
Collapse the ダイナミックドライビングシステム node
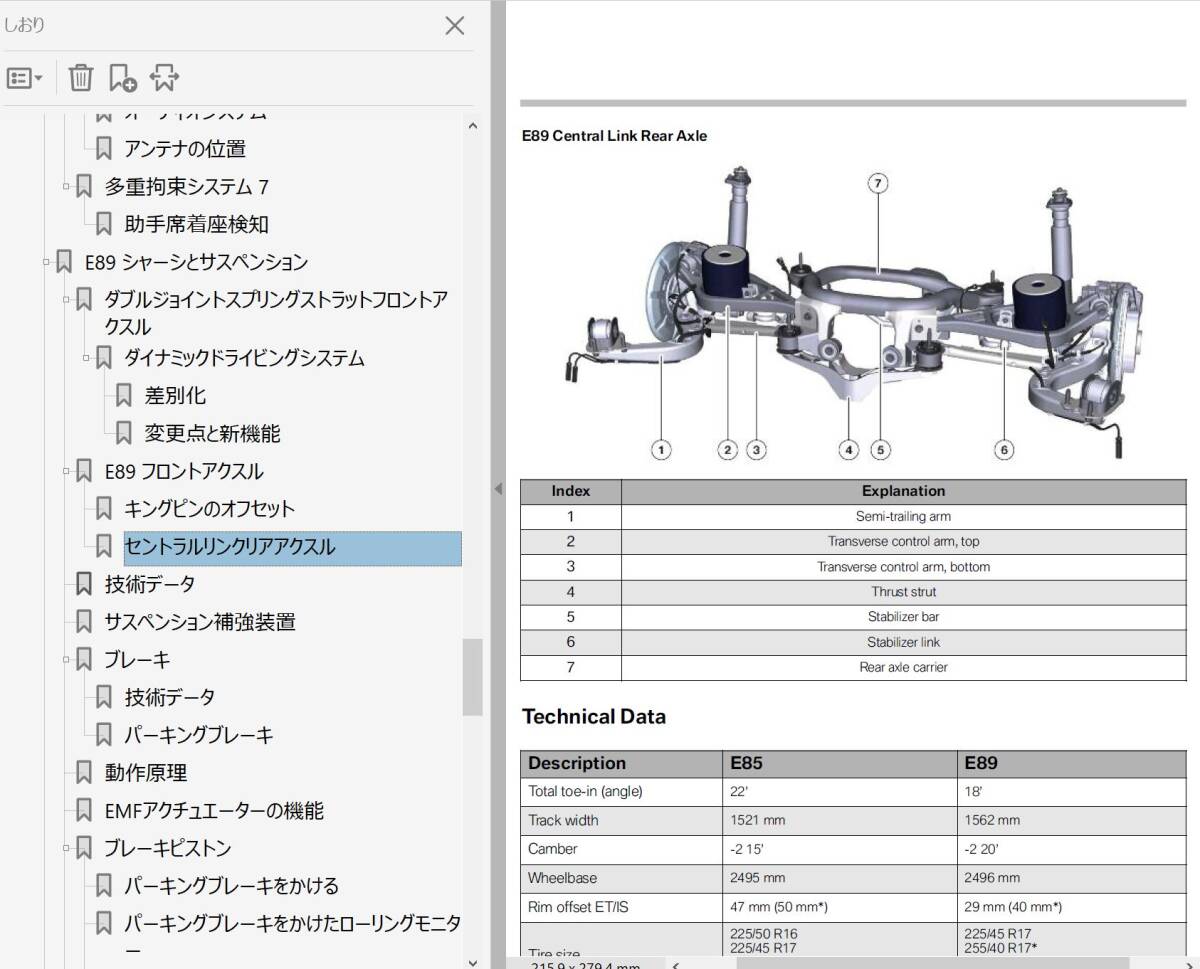tap(86, 358)
